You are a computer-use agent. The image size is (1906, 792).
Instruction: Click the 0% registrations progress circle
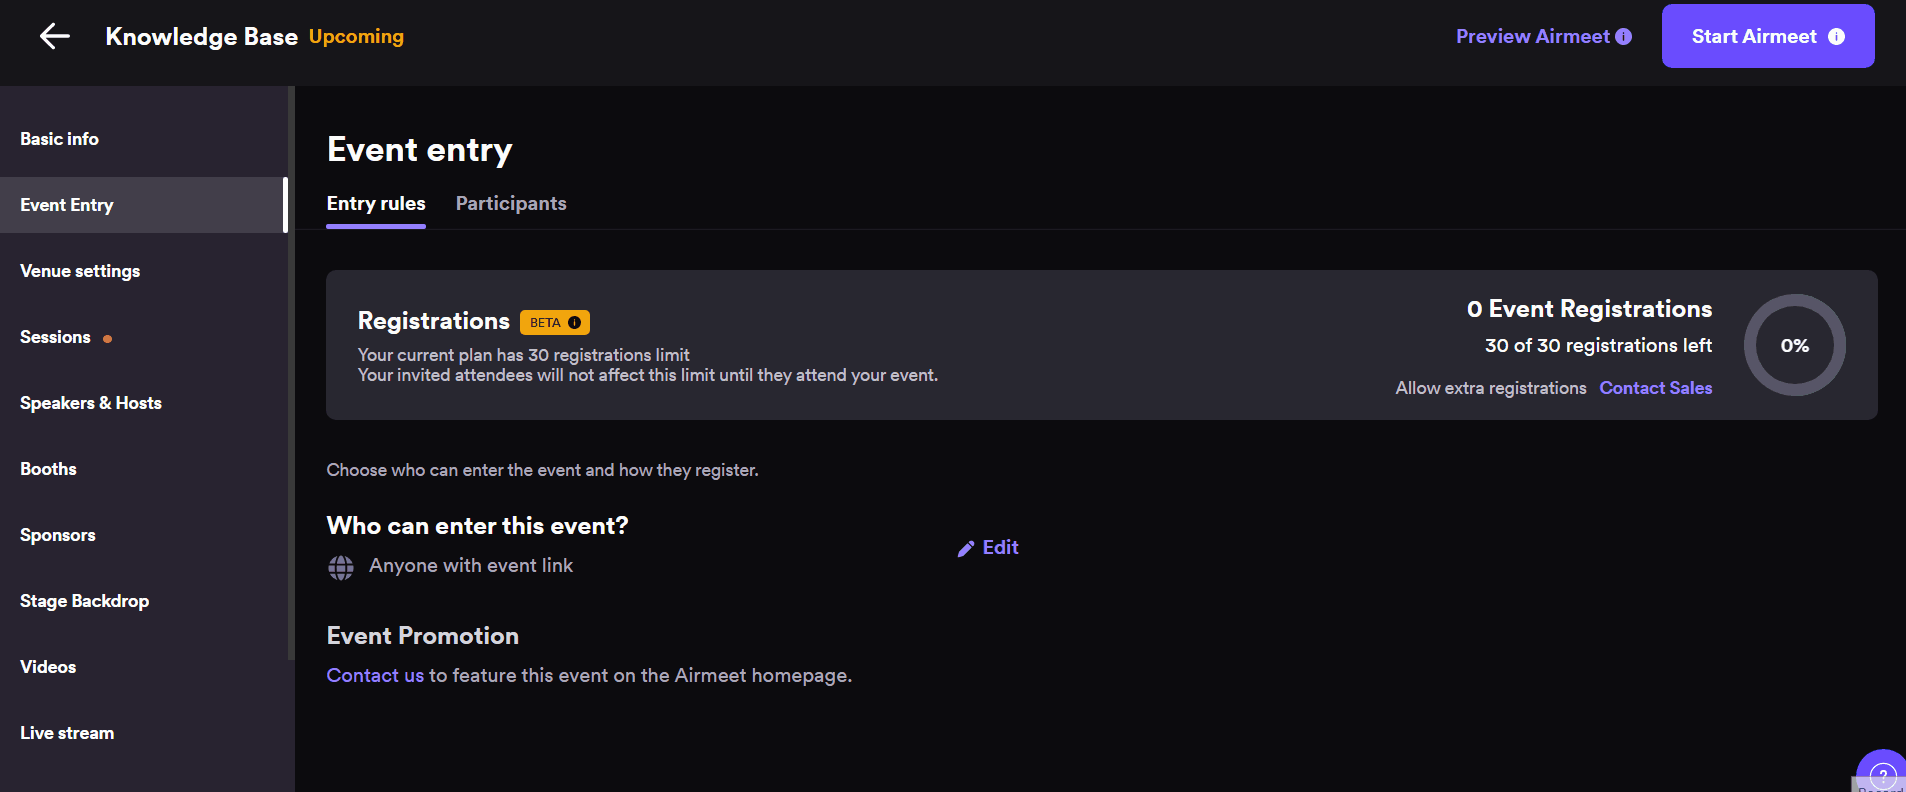click(x=1794, y=346)
